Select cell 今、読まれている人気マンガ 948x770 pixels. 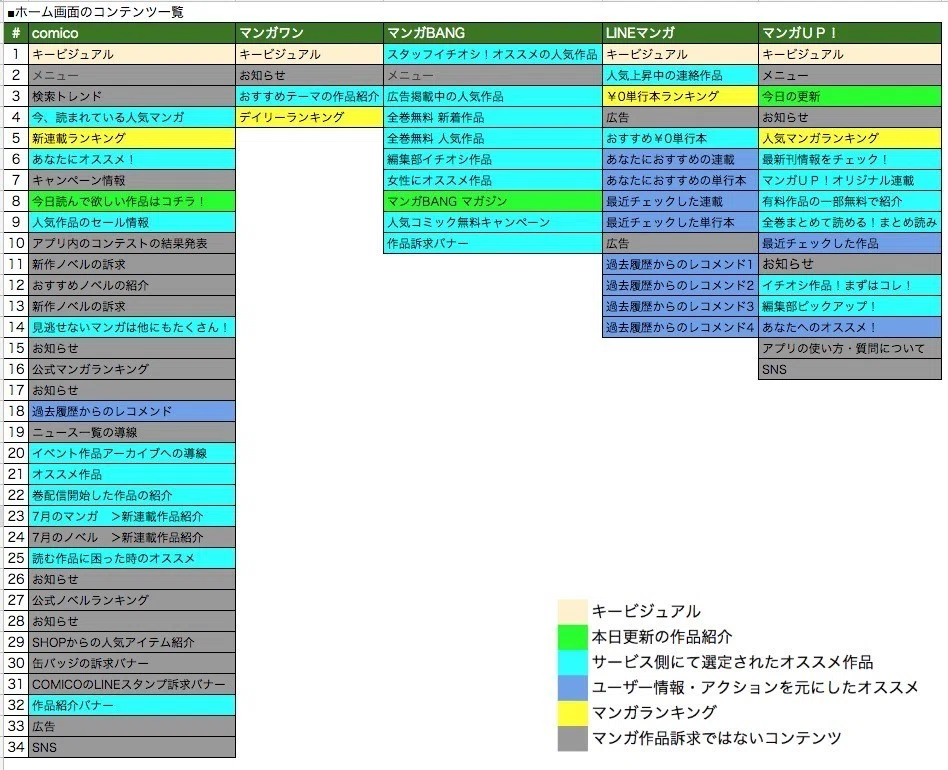pos(132,117)
